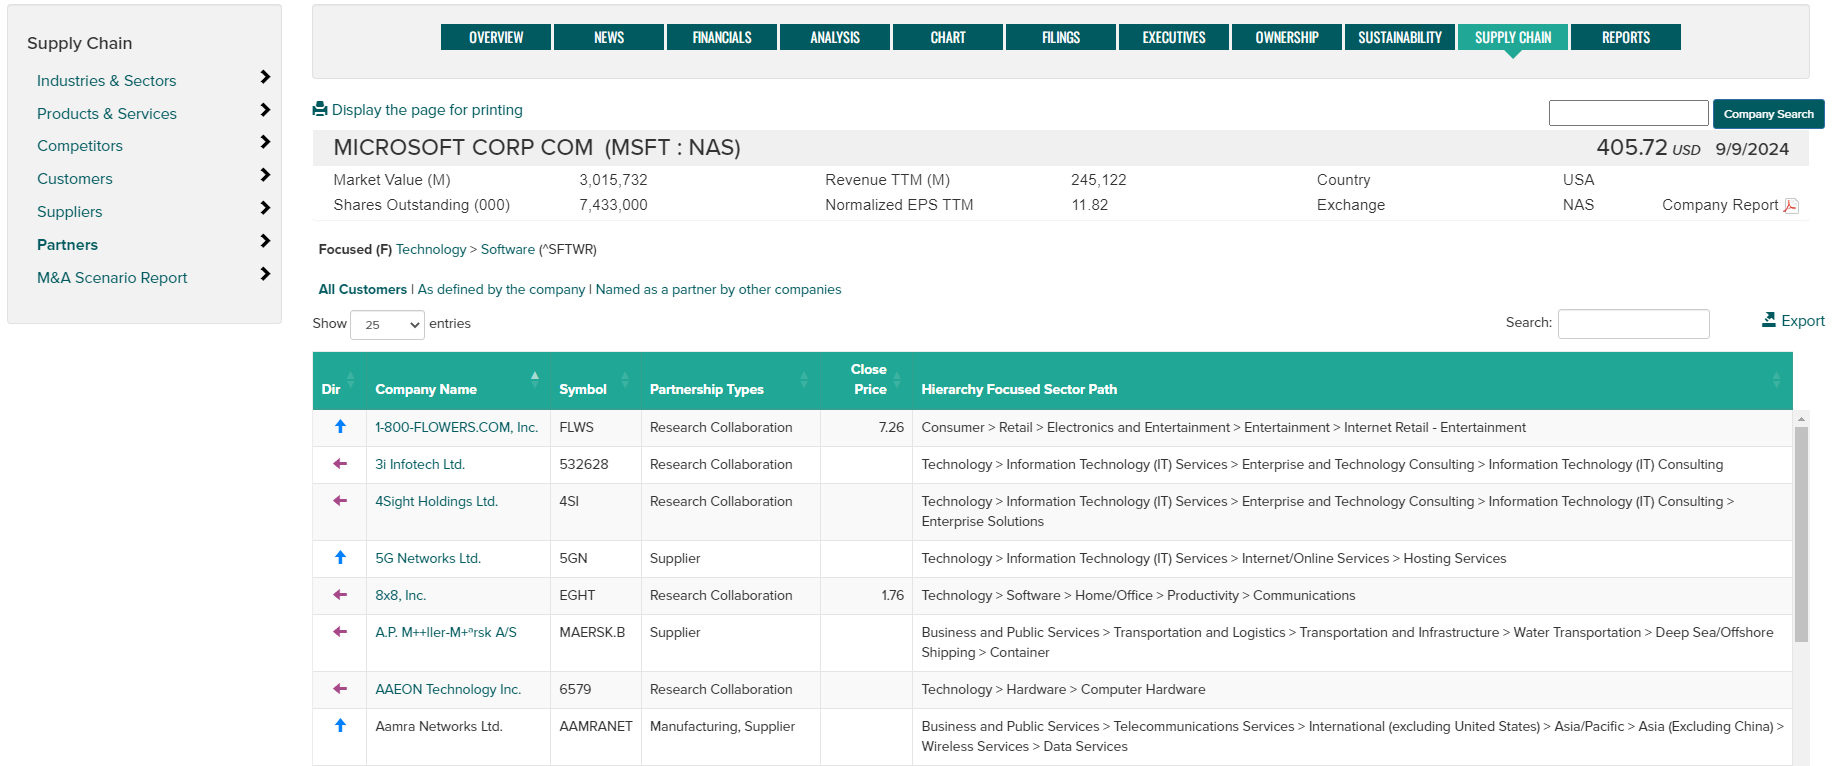
Task: Click the left arrow in the 8x8, Inc. row
Action: (340, 595)
